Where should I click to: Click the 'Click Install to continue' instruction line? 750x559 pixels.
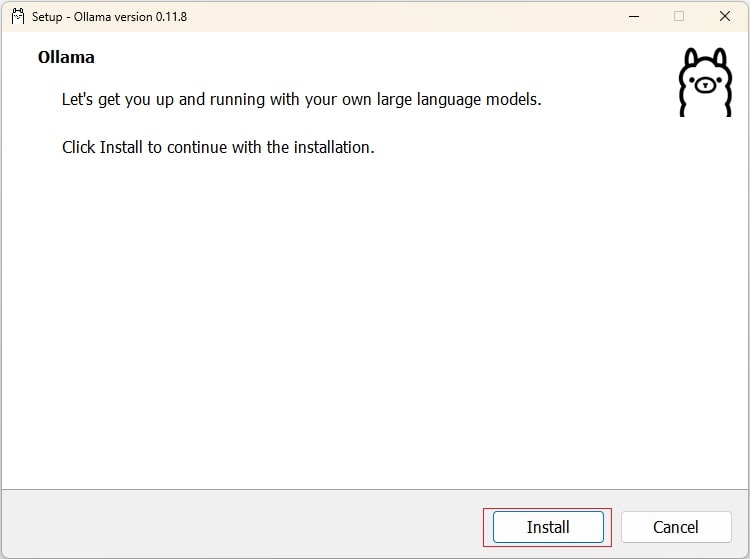point(218,147)
